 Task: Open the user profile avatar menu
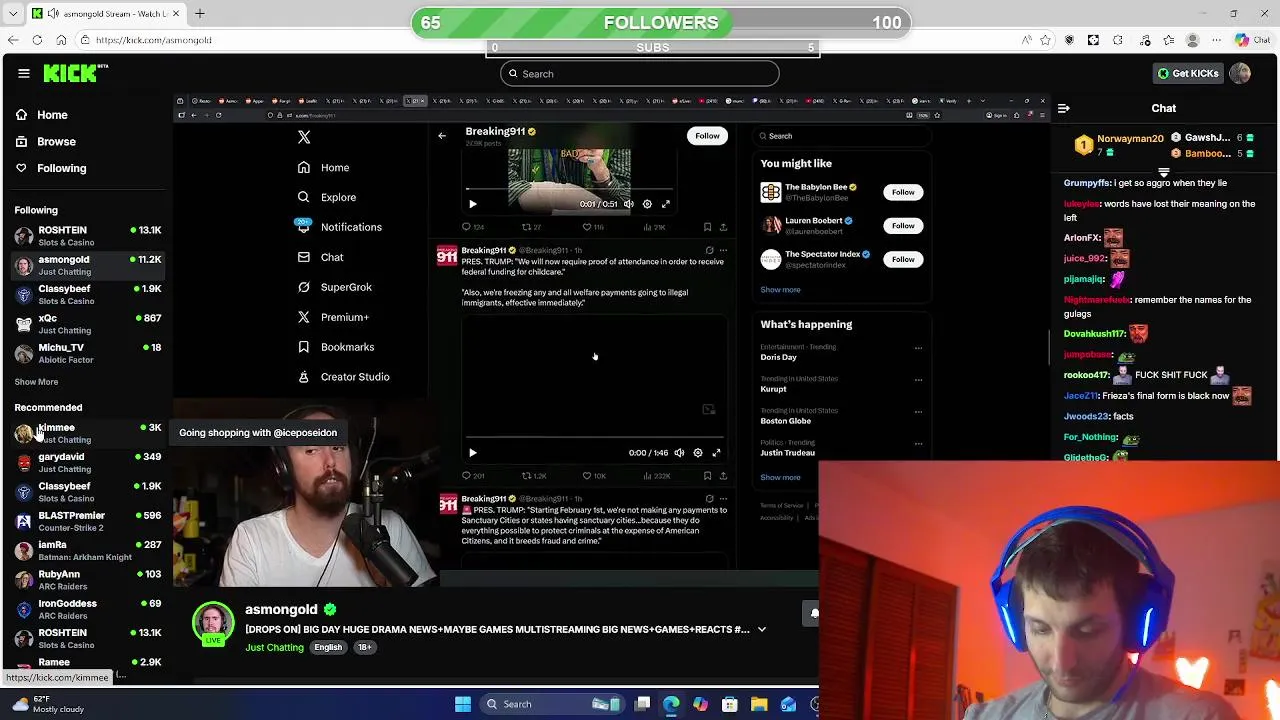1240,73
